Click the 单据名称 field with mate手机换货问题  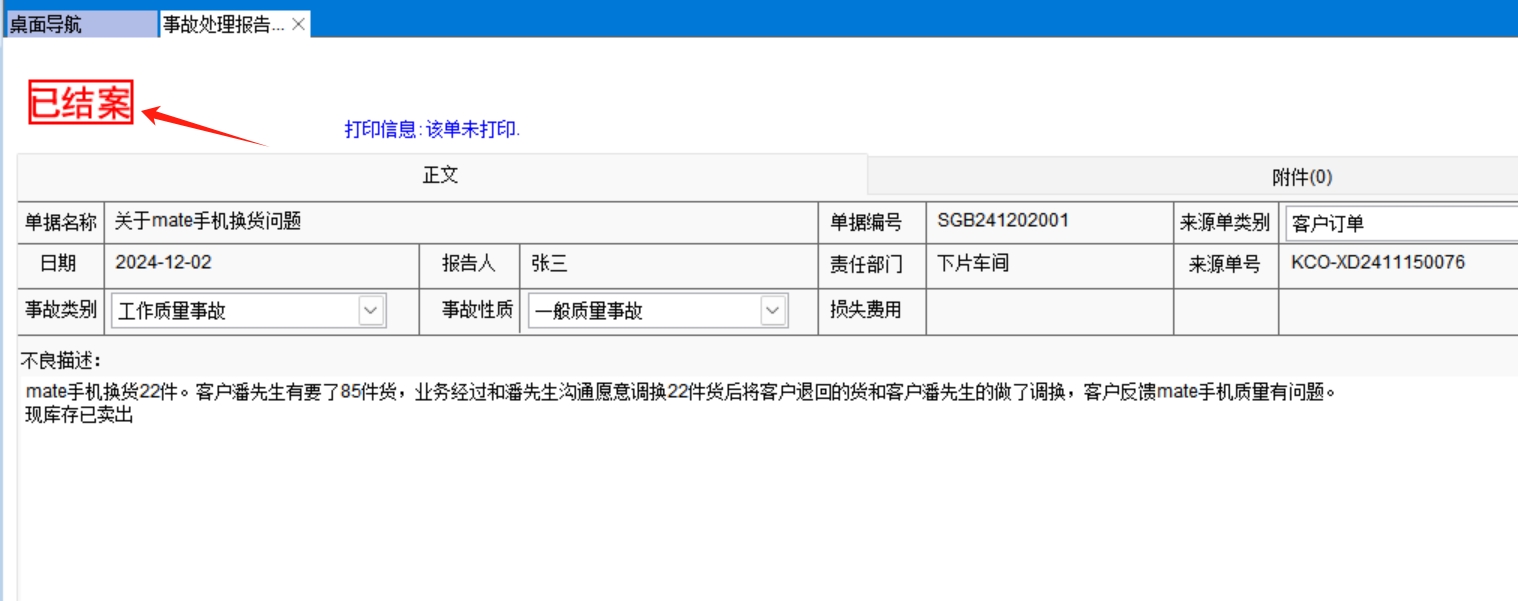coord(460,222)
